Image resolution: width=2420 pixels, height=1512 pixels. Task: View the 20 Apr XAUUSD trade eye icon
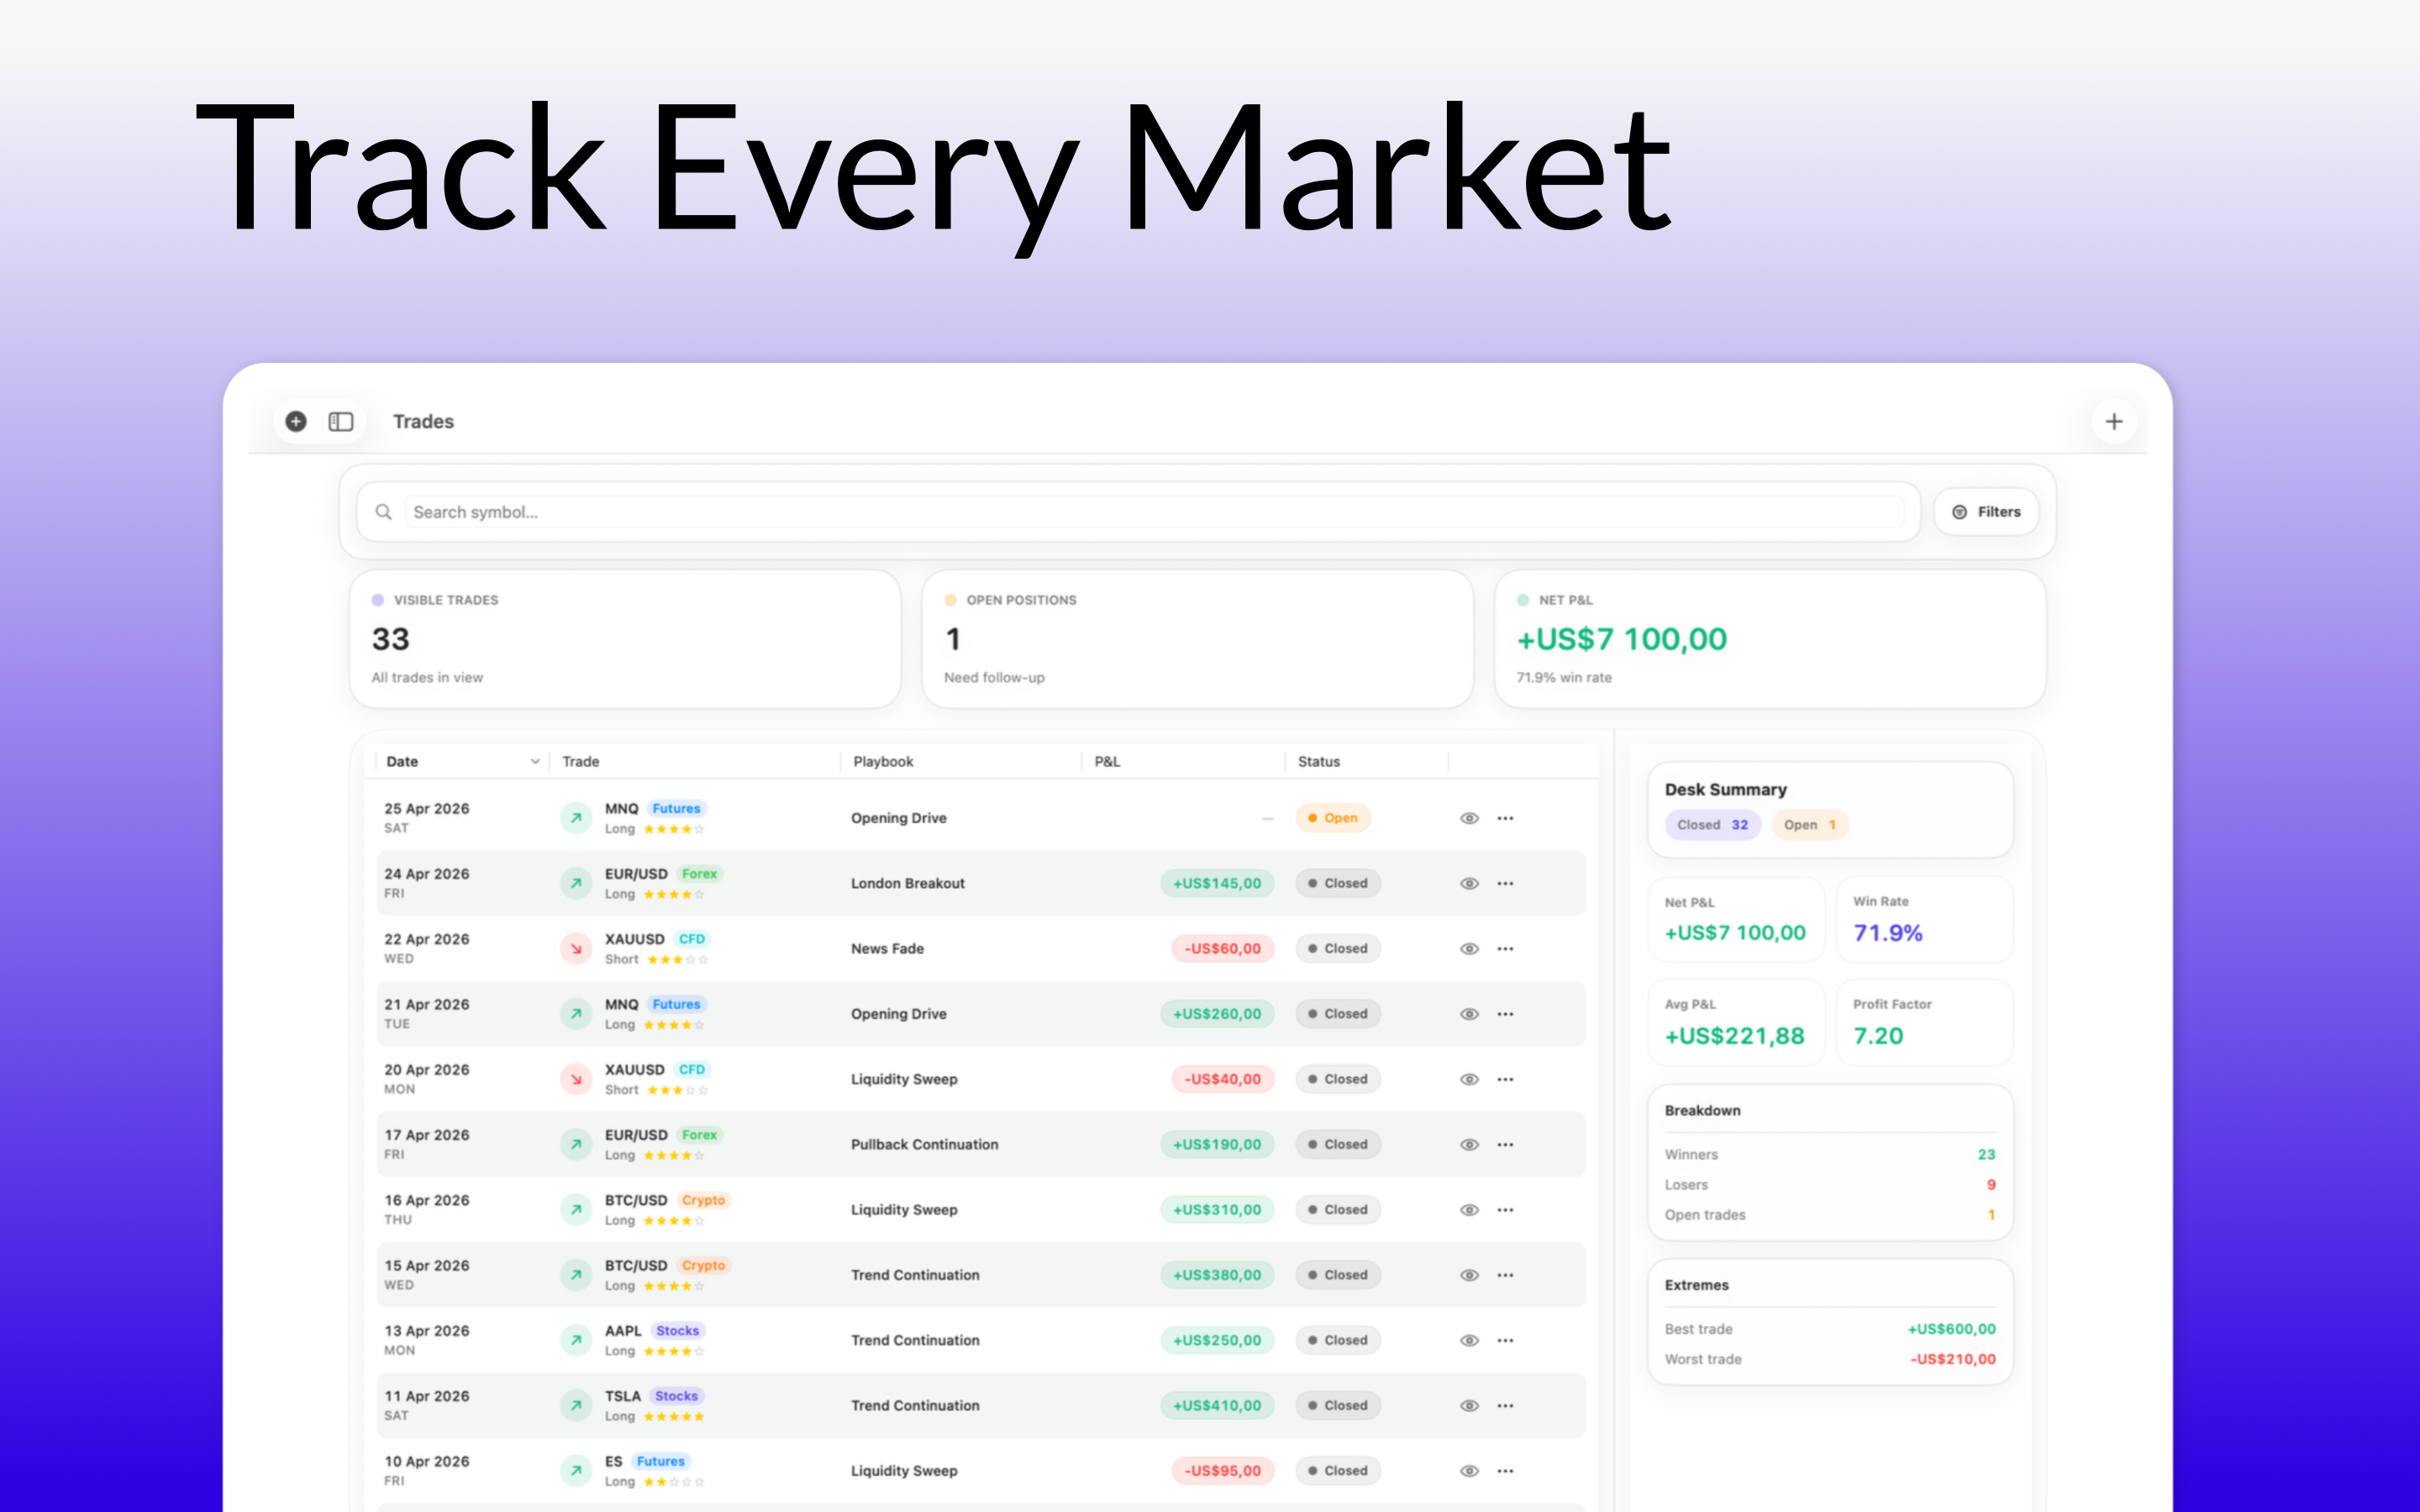pyautogui.click(x=1469, y=1080)
